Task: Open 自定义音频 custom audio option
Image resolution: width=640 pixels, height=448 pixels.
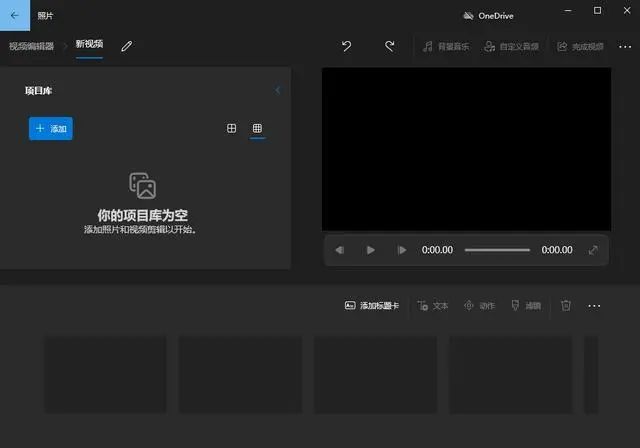Action: coord(511,47)
